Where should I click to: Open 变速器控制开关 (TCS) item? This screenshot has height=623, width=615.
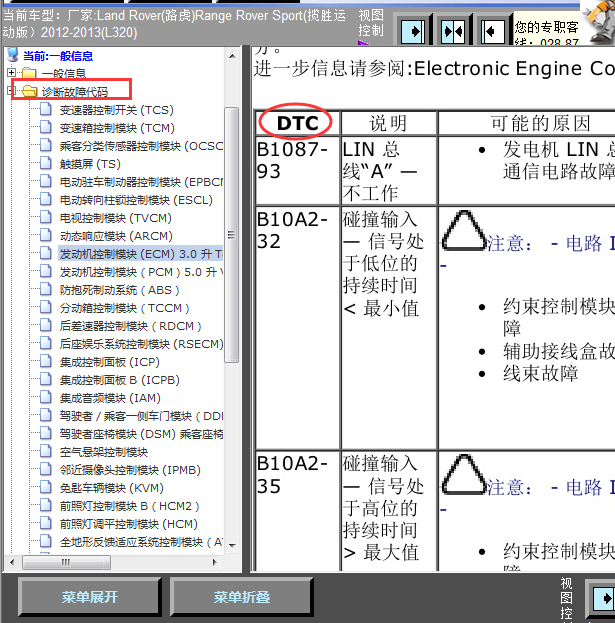click(117, 110)
